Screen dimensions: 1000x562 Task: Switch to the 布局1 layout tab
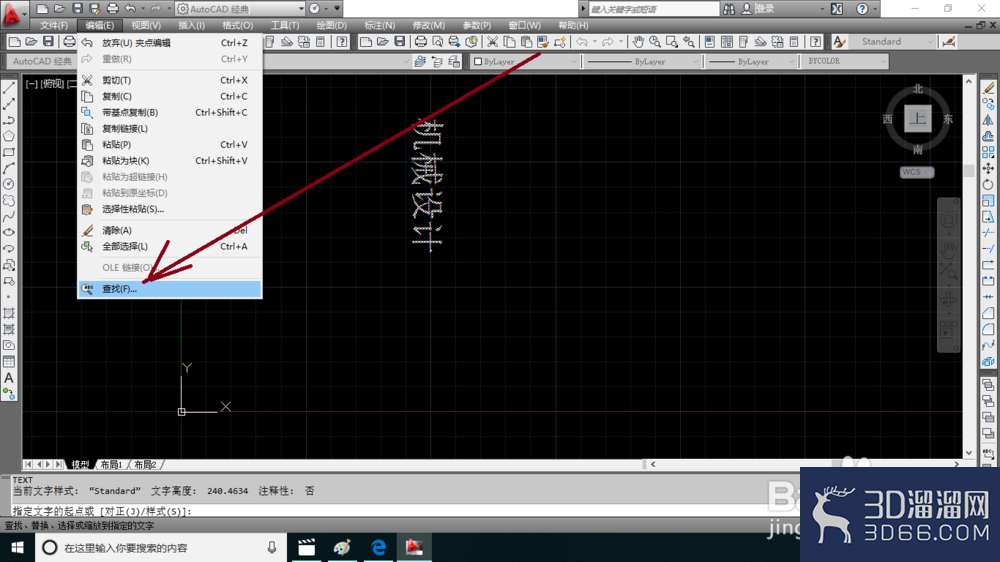(111, 465)
